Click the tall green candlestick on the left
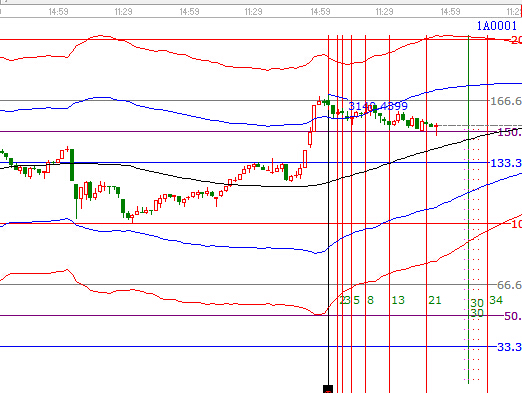Image resolution: width=522 pixels, height=393 pixels. click(72, 165)
